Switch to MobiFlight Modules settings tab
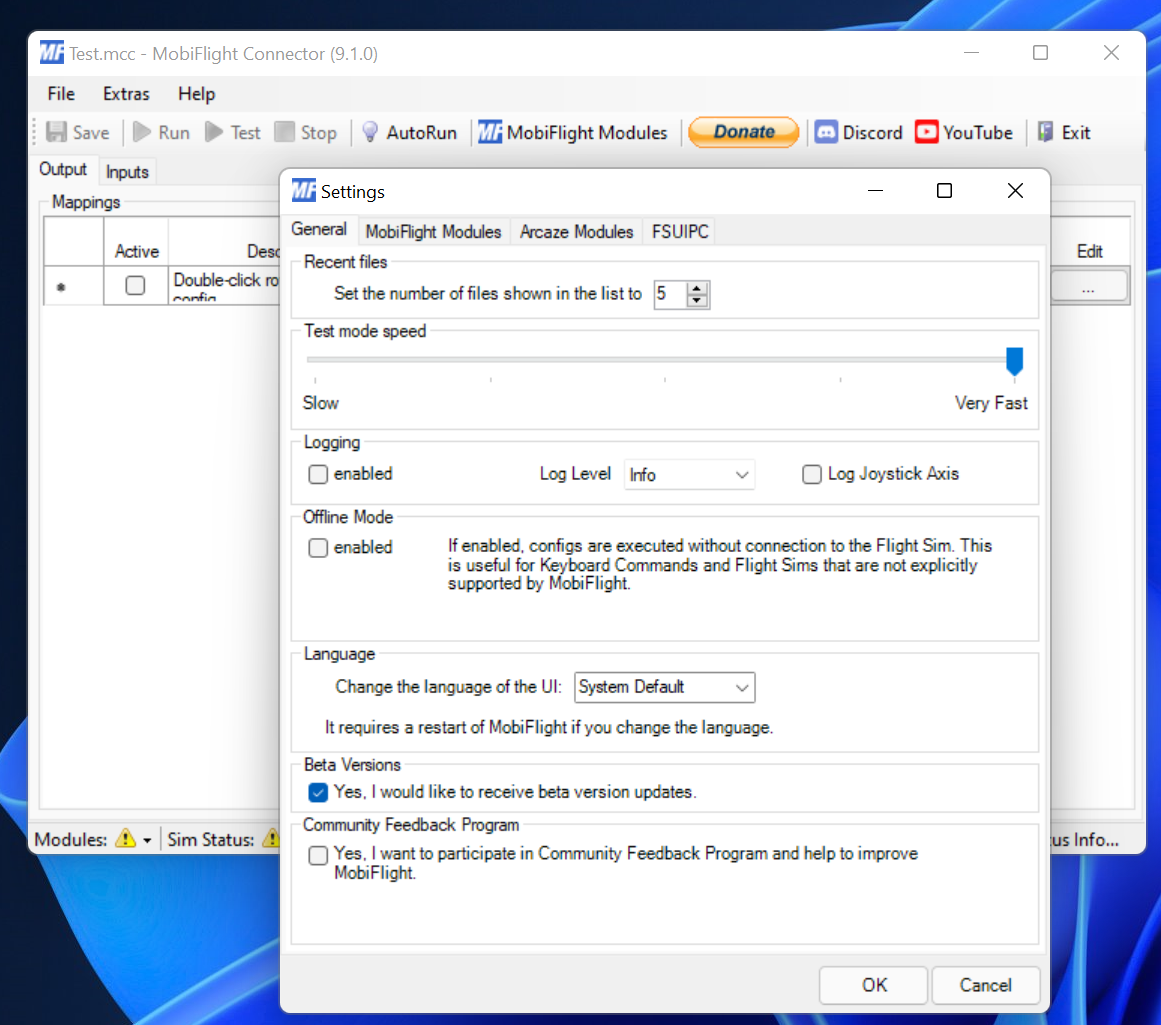Image resolution: width=1161 pixels, height=1025 pixels. pyautogui.click(x=433, y=232)
